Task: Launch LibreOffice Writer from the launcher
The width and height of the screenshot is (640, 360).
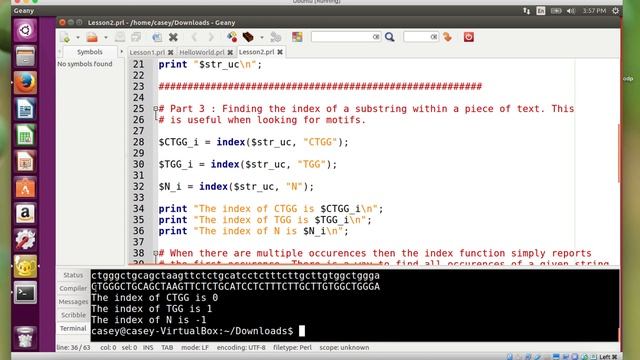Action: (25, 109)
